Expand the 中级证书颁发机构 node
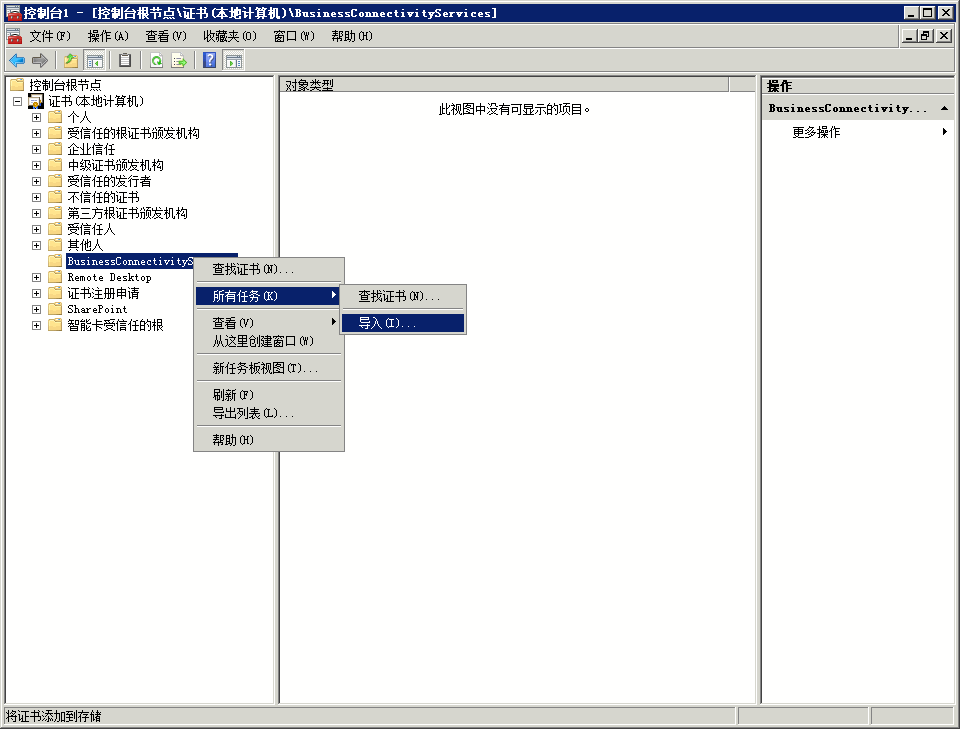 coord(37,165)
